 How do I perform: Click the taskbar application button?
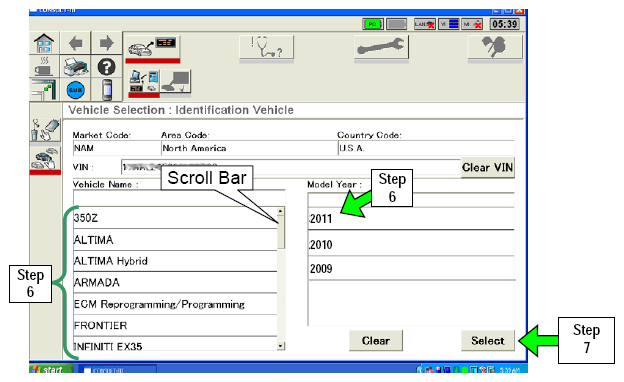coord(117,370)
